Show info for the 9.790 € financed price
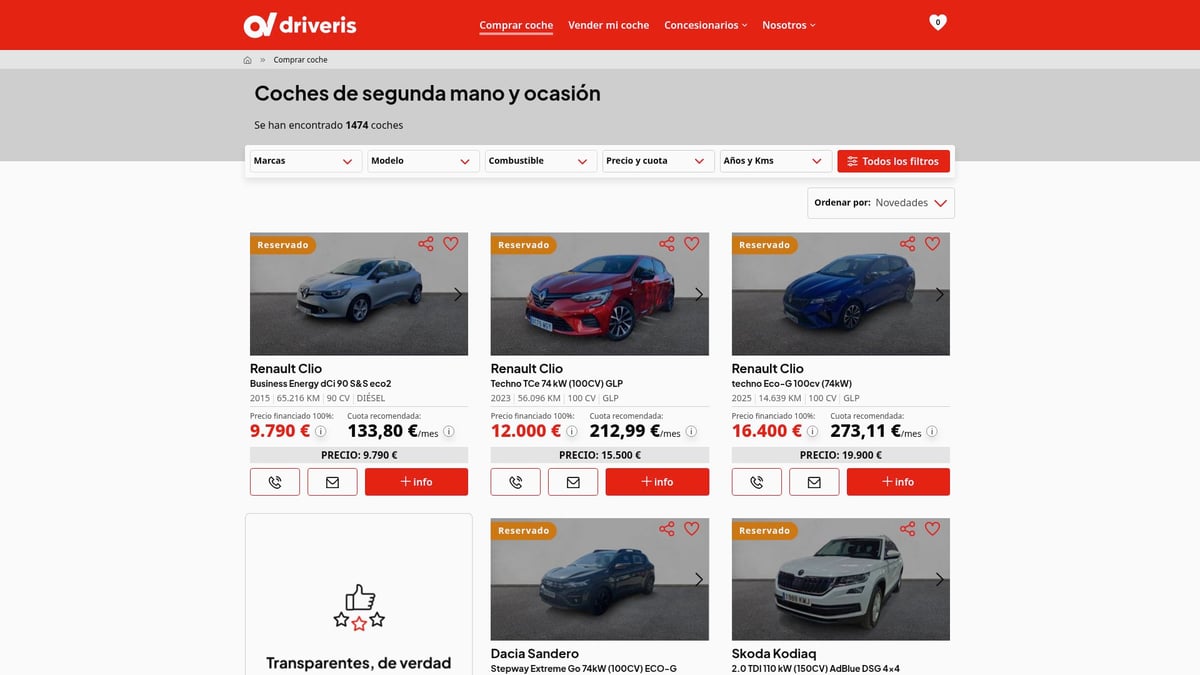 coord(321,432)
